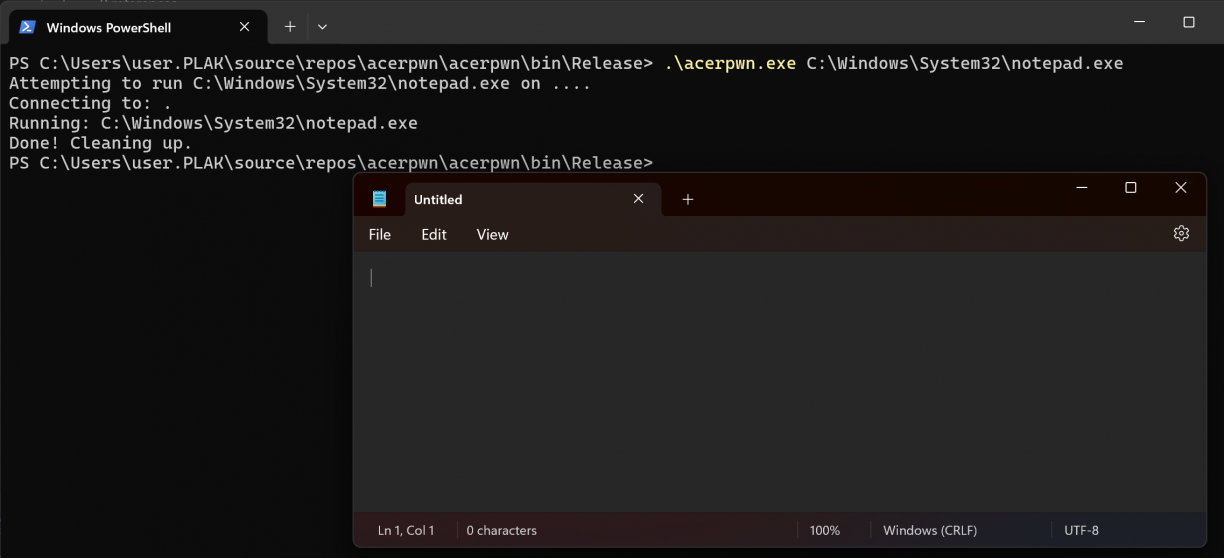Screen dimensions: 1224x558
Task: Open Notepad settings gear
Action: point(1181,233)
